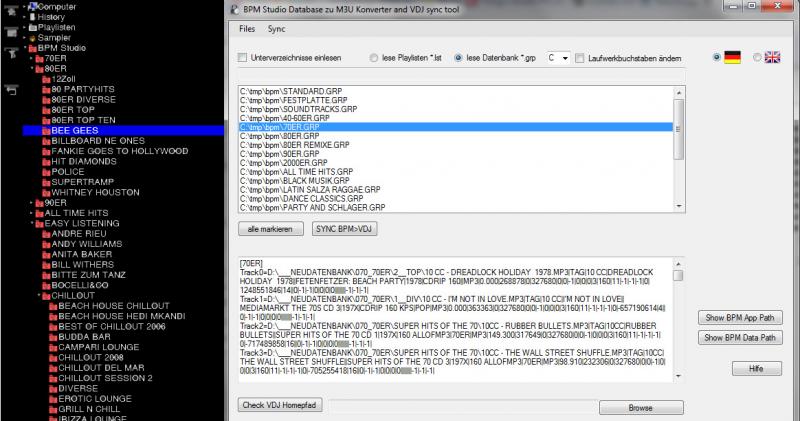Screen dimensions: 800x421
Task: Select lese Playlisten *.lst radio button
Action: [374, 58]
